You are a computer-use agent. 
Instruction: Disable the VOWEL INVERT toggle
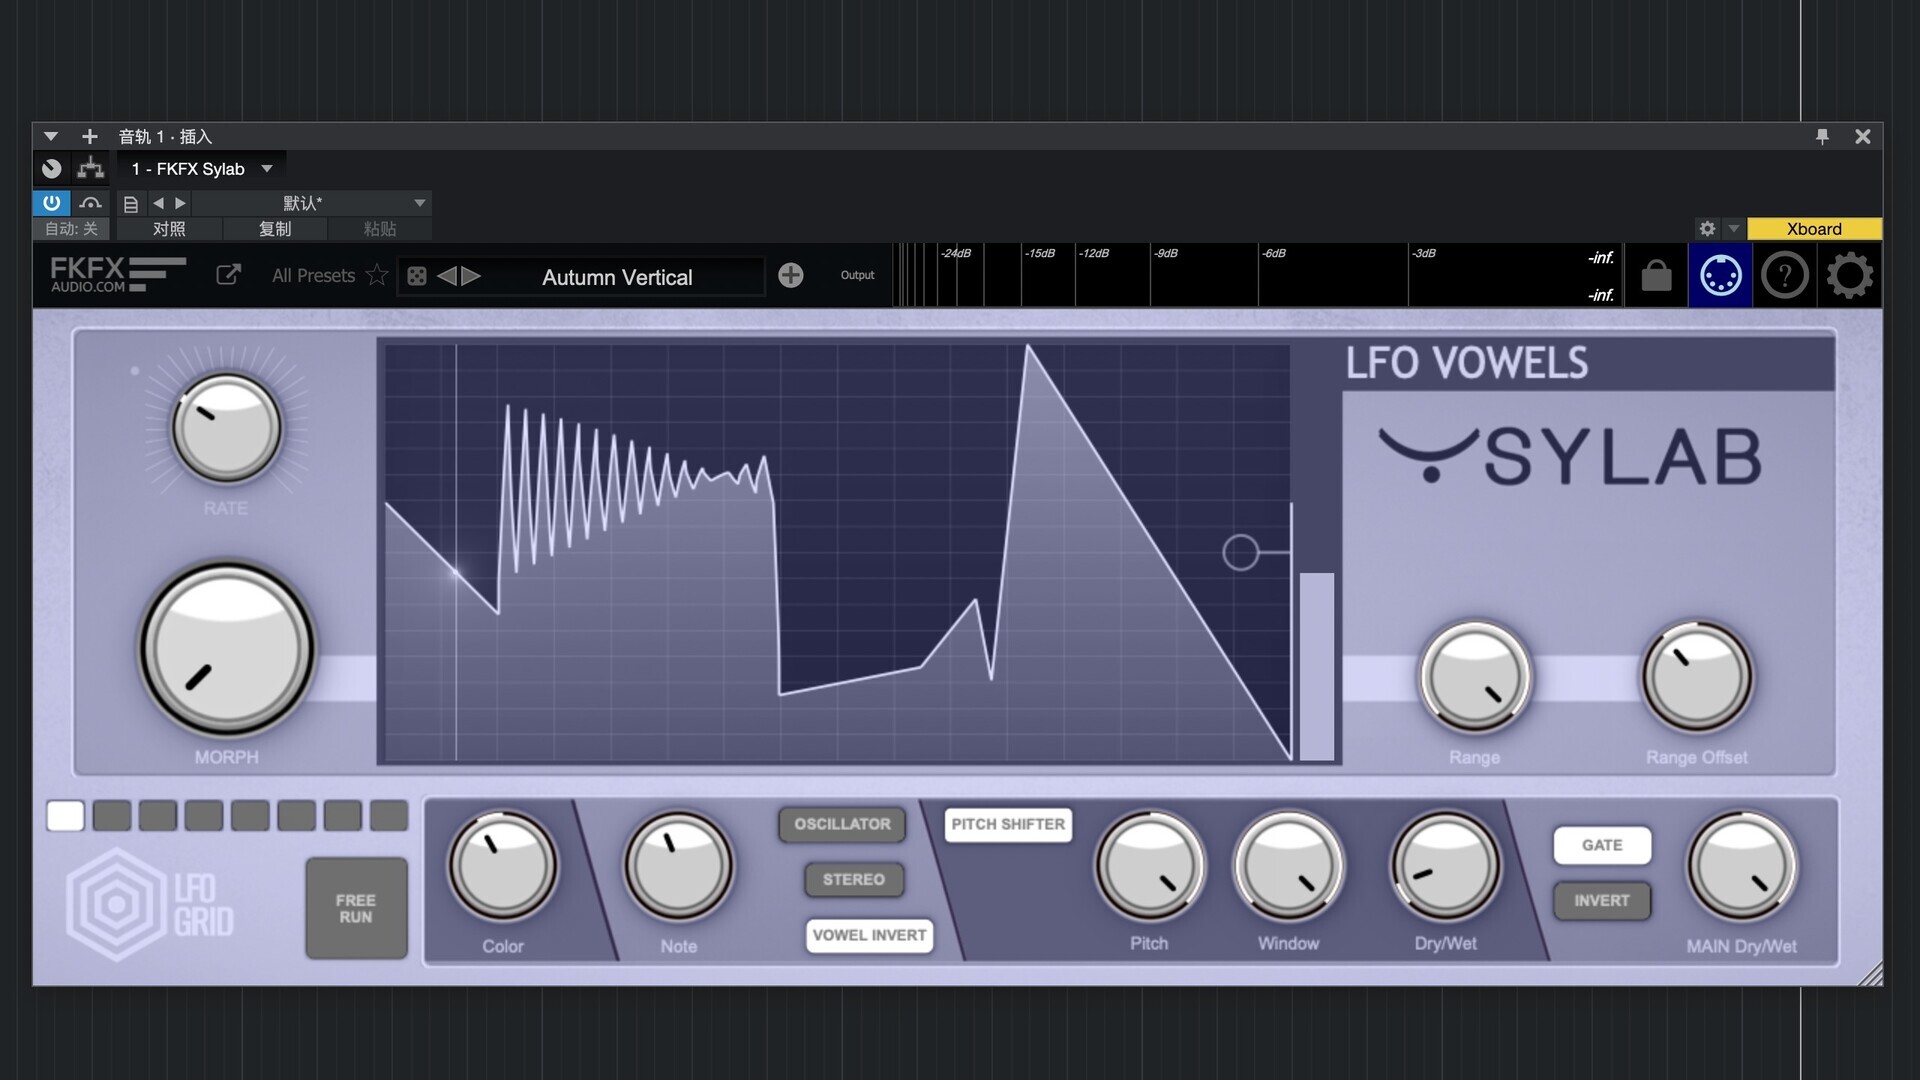coord(869,935)
